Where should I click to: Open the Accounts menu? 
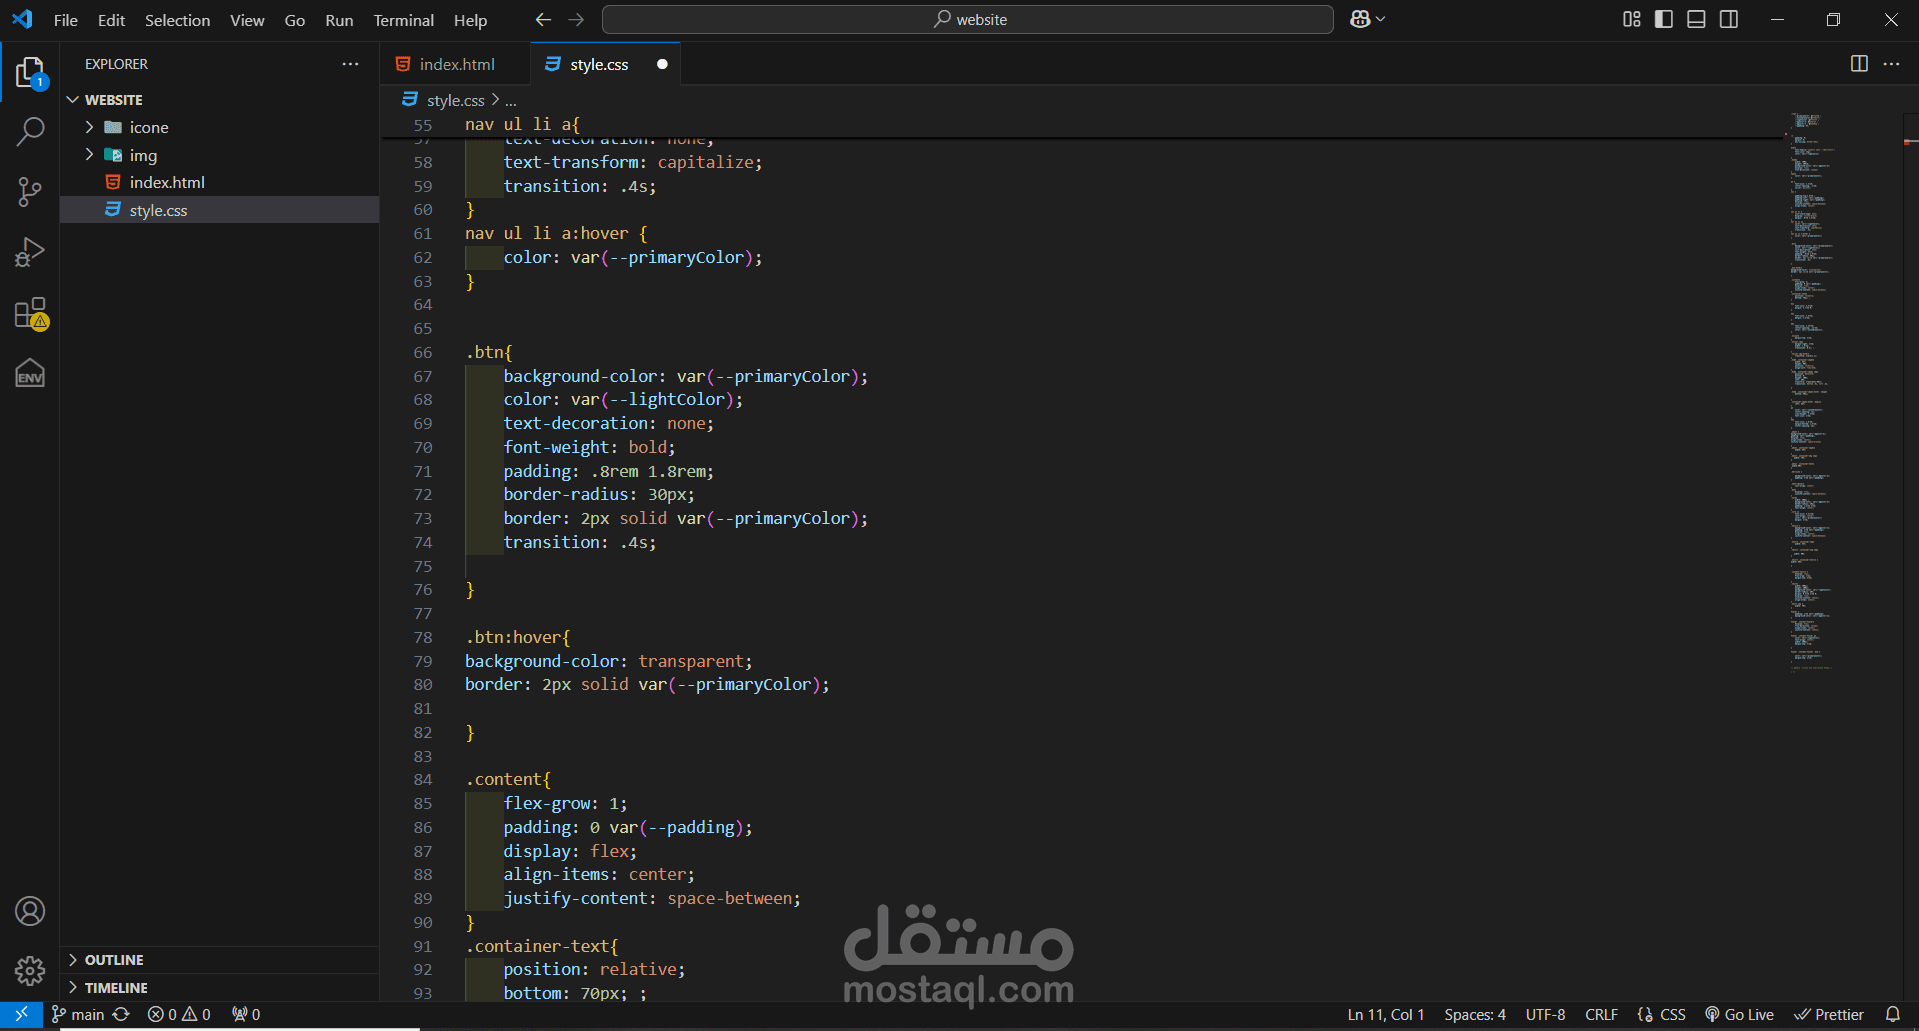point(30,911)
